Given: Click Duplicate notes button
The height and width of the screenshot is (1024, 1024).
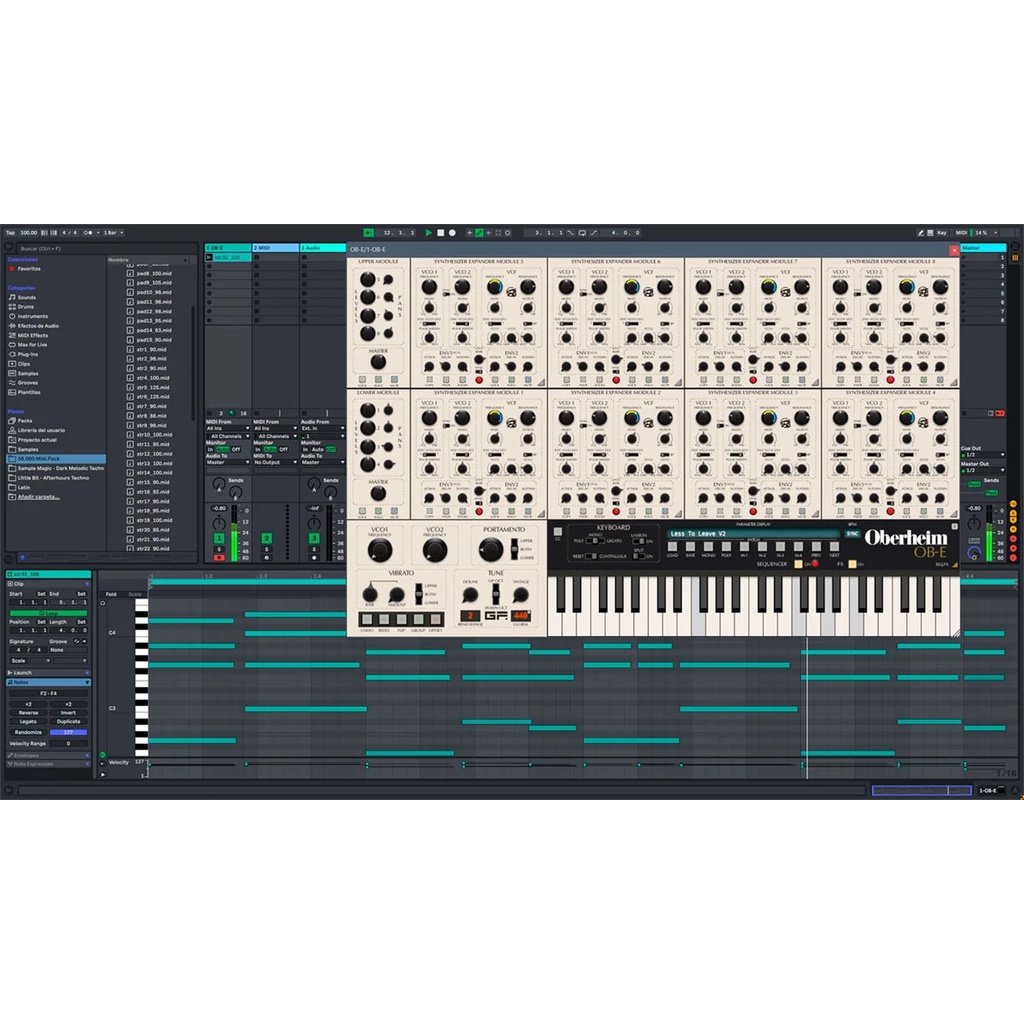Looking at the screenshot, I should [x=68, y=722].
